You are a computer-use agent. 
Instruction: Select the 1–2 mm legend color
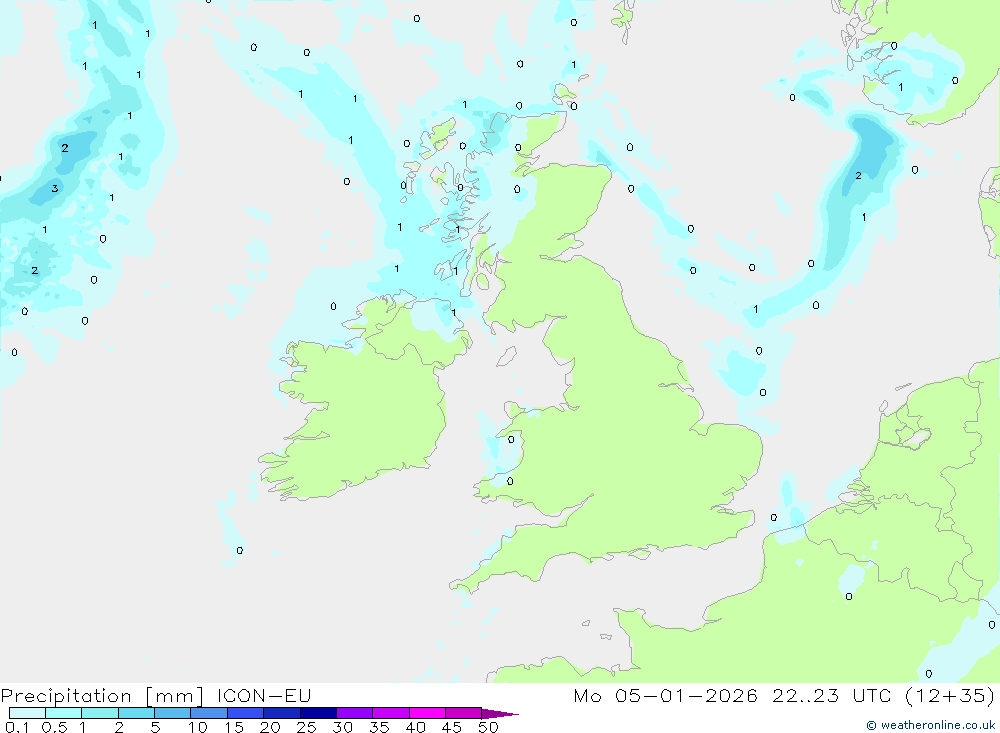pyautogui.click(x=99, y=713)
